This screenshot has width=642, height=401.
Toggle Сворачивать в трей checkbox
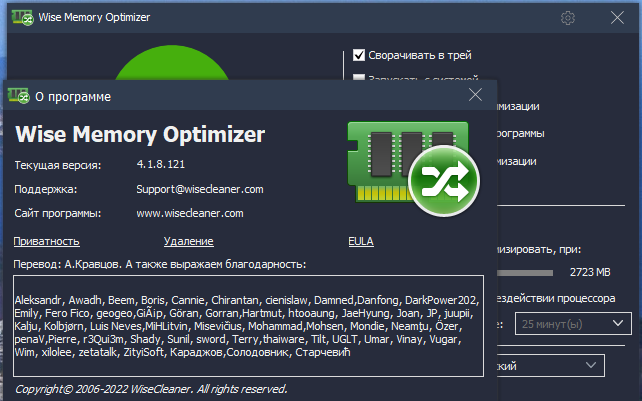click(x=359, y=55)
